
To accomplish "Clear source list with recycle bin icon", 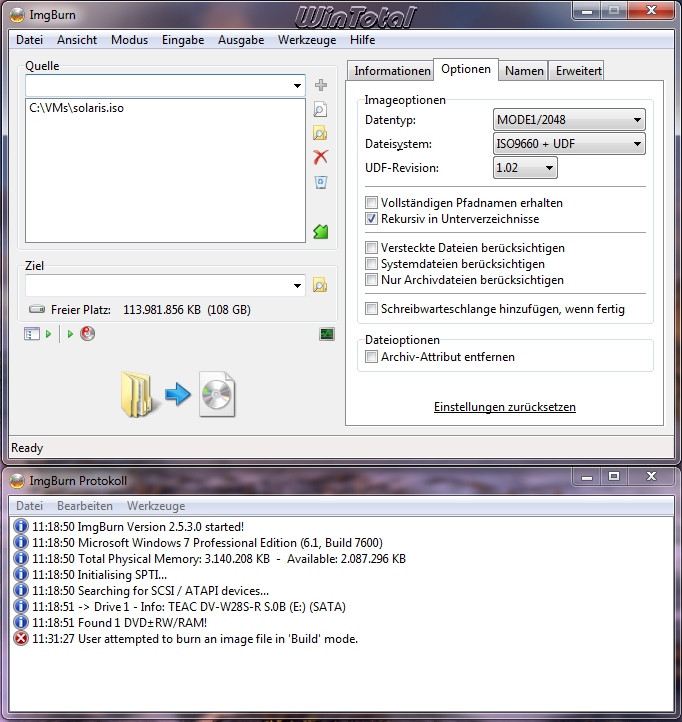I will [321, 182].
